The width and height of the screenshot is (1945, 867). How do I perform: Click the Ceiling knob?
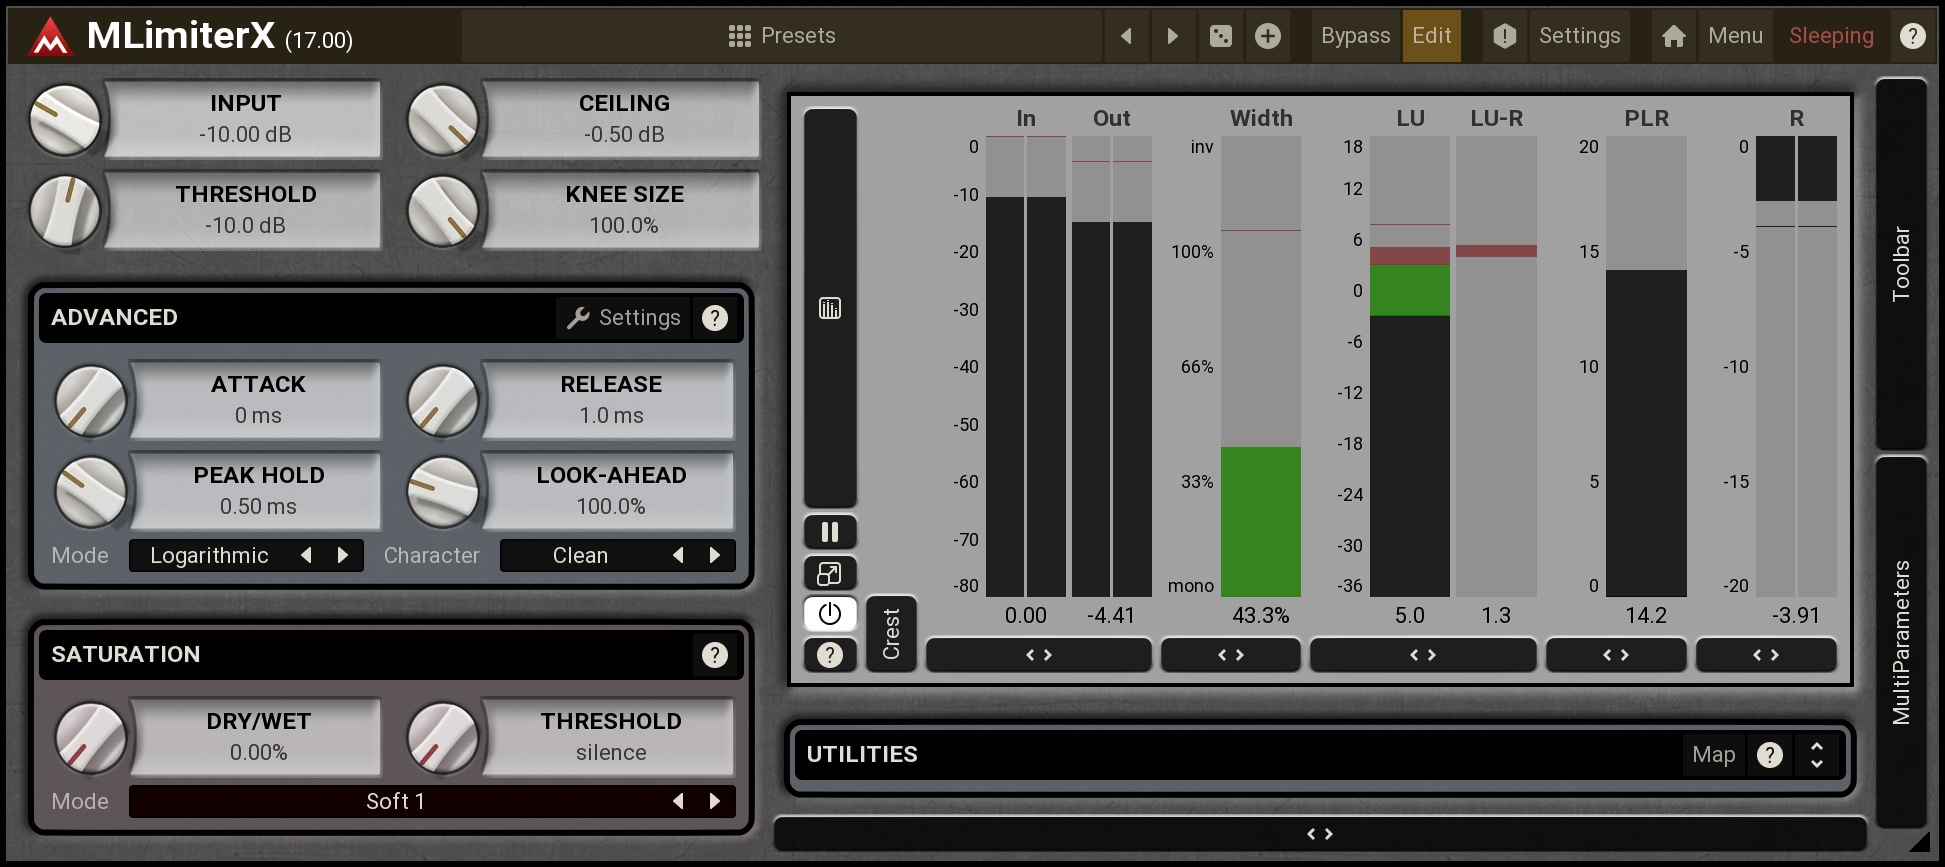coord(442,120)
